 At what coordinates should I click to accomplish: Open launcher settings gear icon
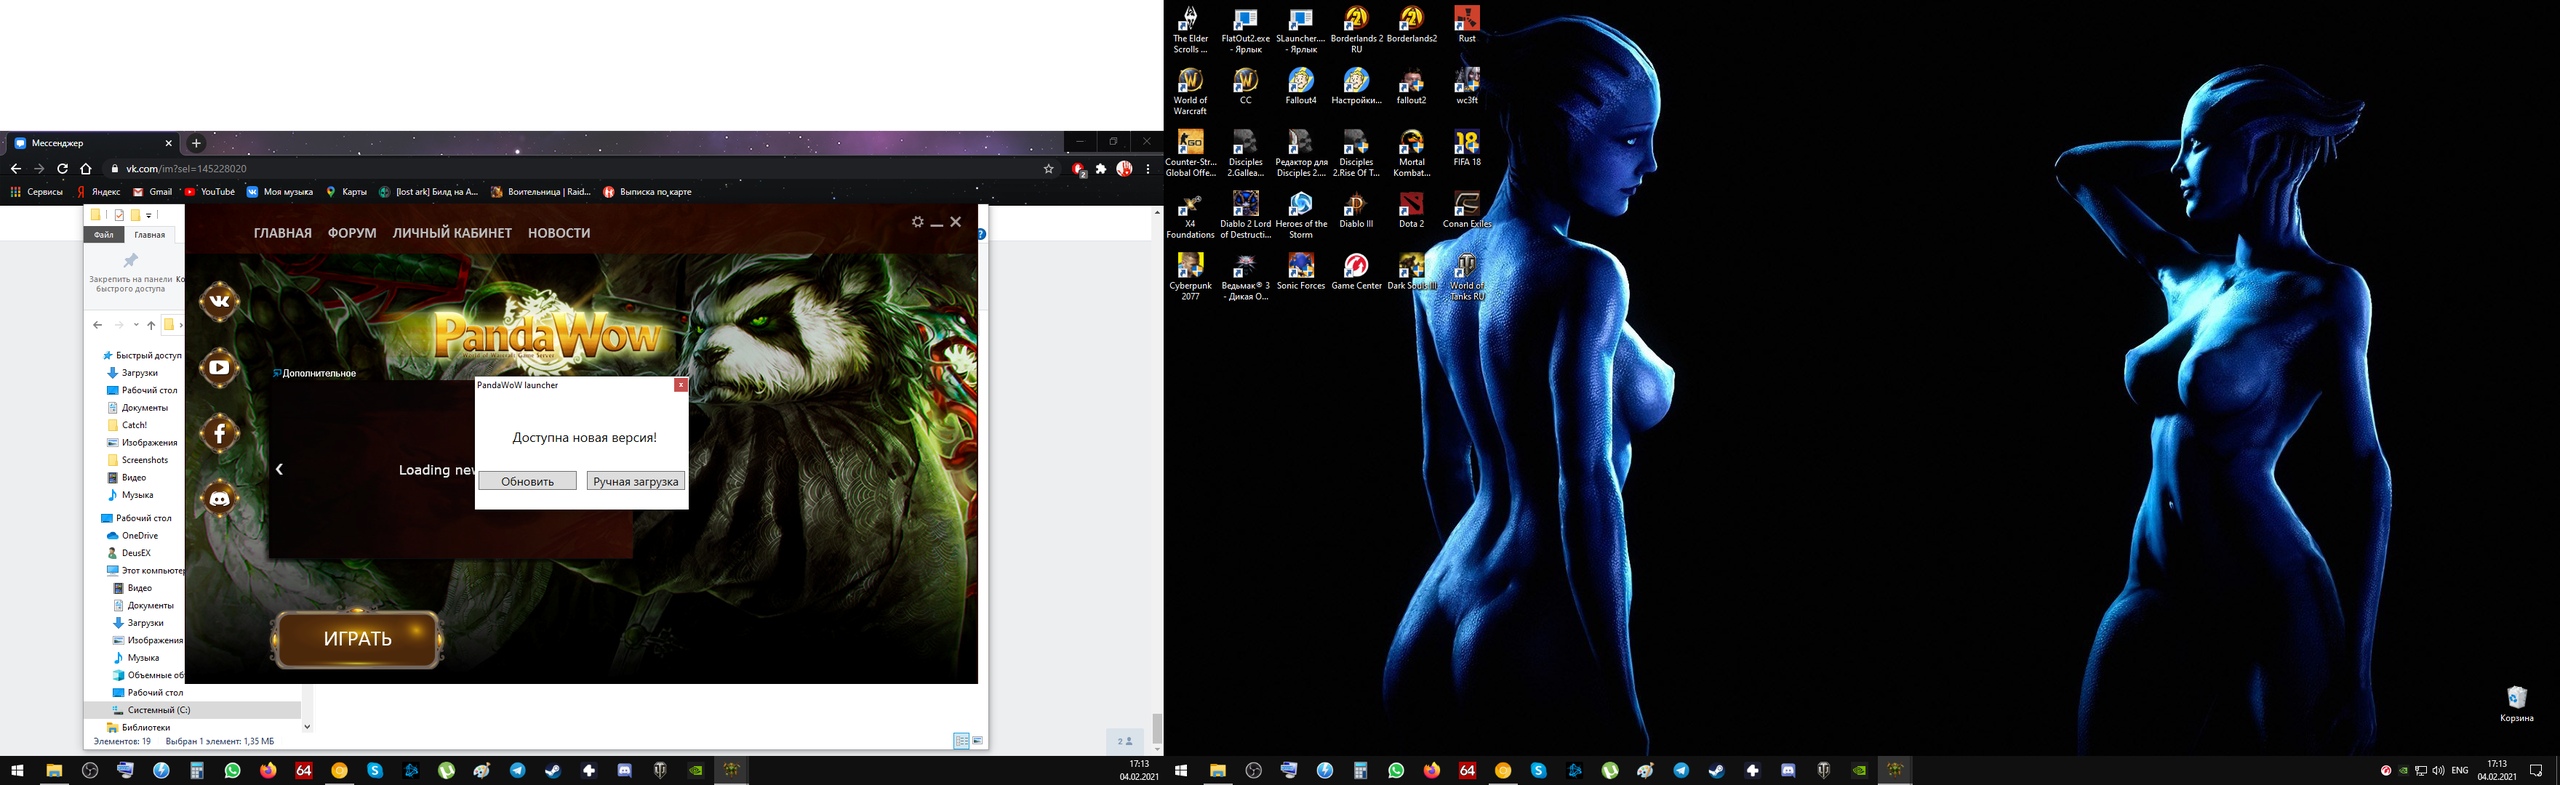(917, 222)
